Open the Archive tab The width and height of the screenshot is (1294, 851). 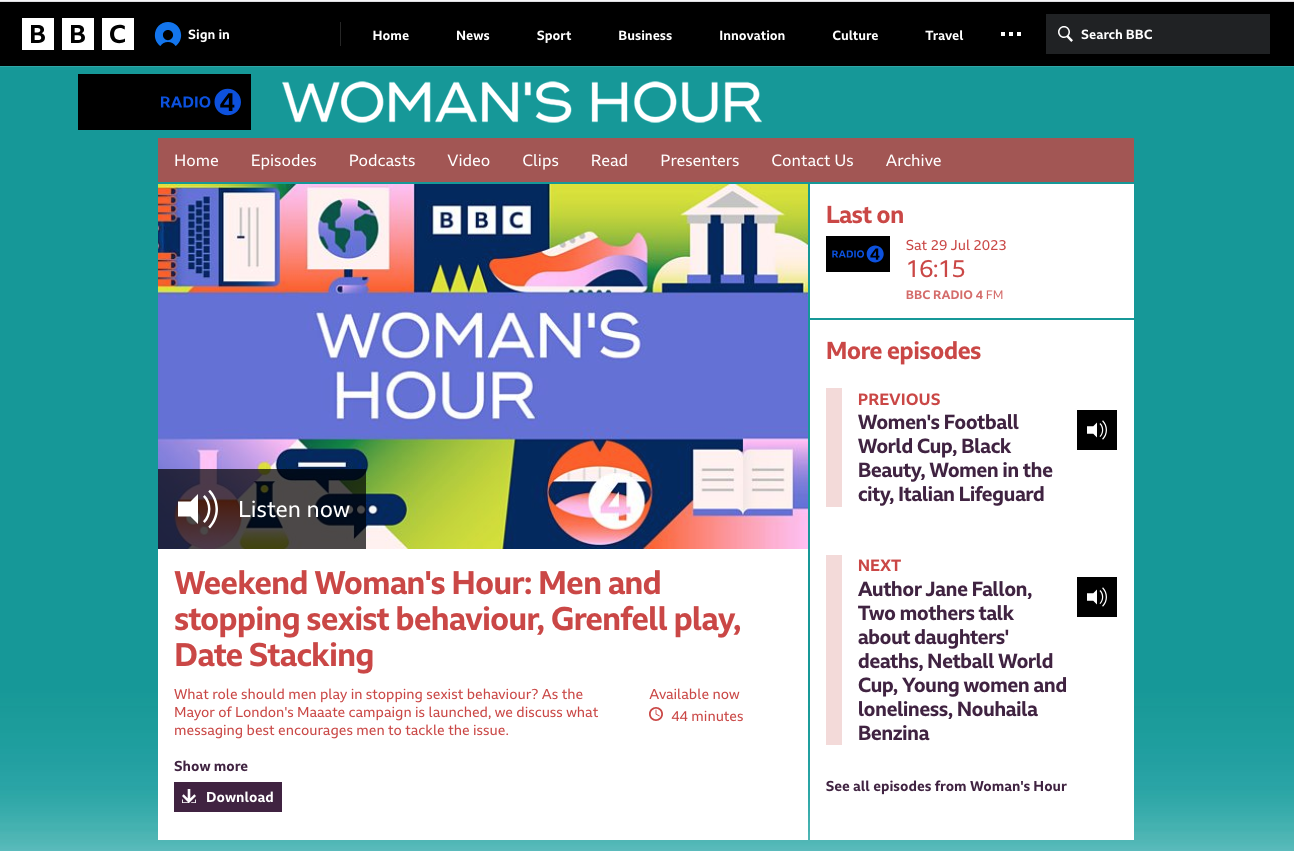point(913,160)
